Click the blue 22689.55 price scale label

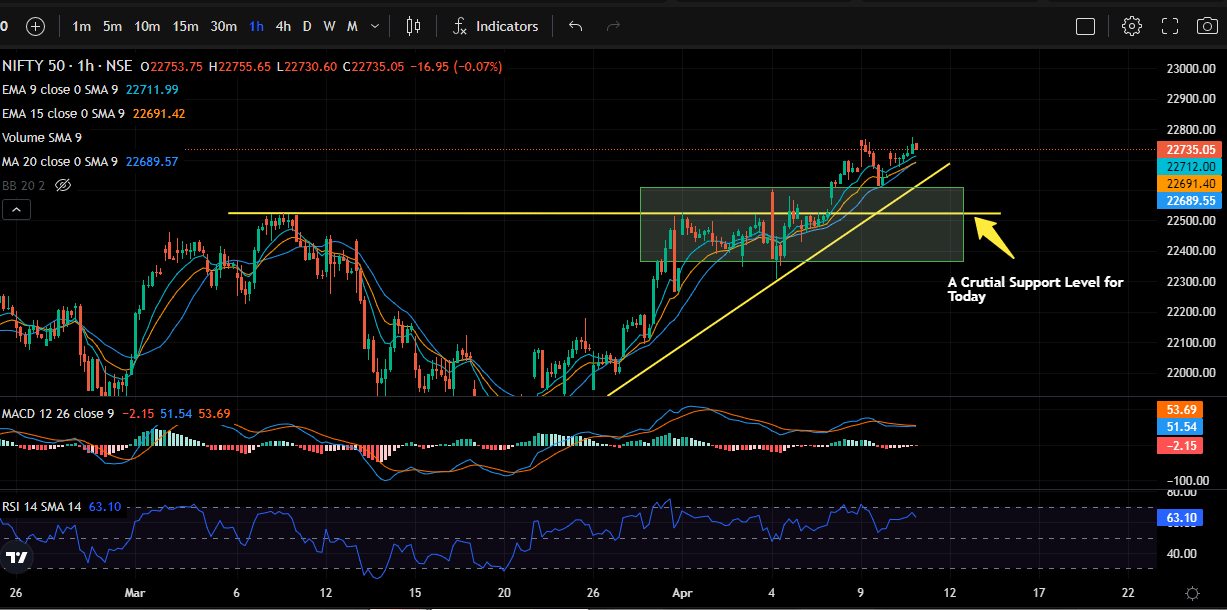tap(1189, 201)
